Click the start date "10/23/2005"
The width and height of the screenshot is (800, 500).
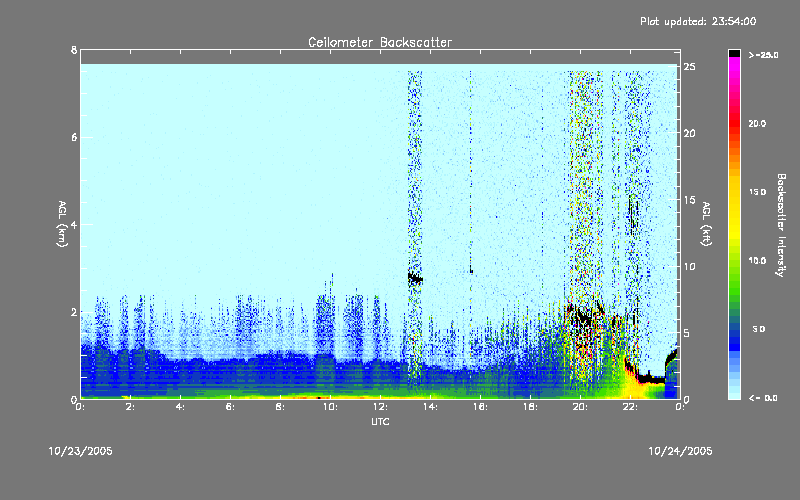coord(81,451)
